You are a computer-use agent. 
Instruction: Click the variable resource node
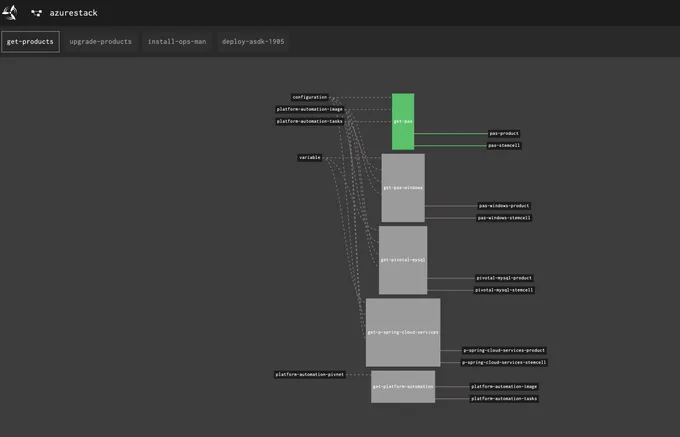coord(310,157)
